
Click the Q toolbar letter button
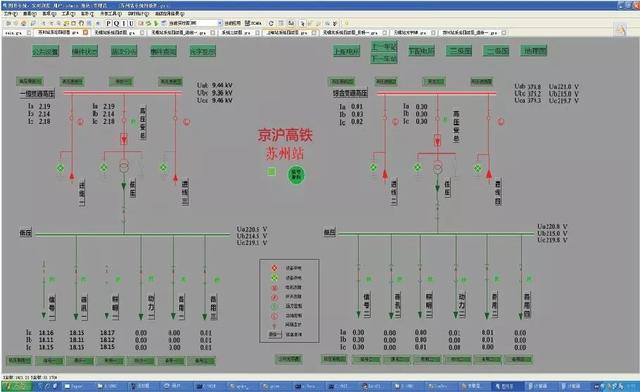pyautogui.click(x=116, y=23)
